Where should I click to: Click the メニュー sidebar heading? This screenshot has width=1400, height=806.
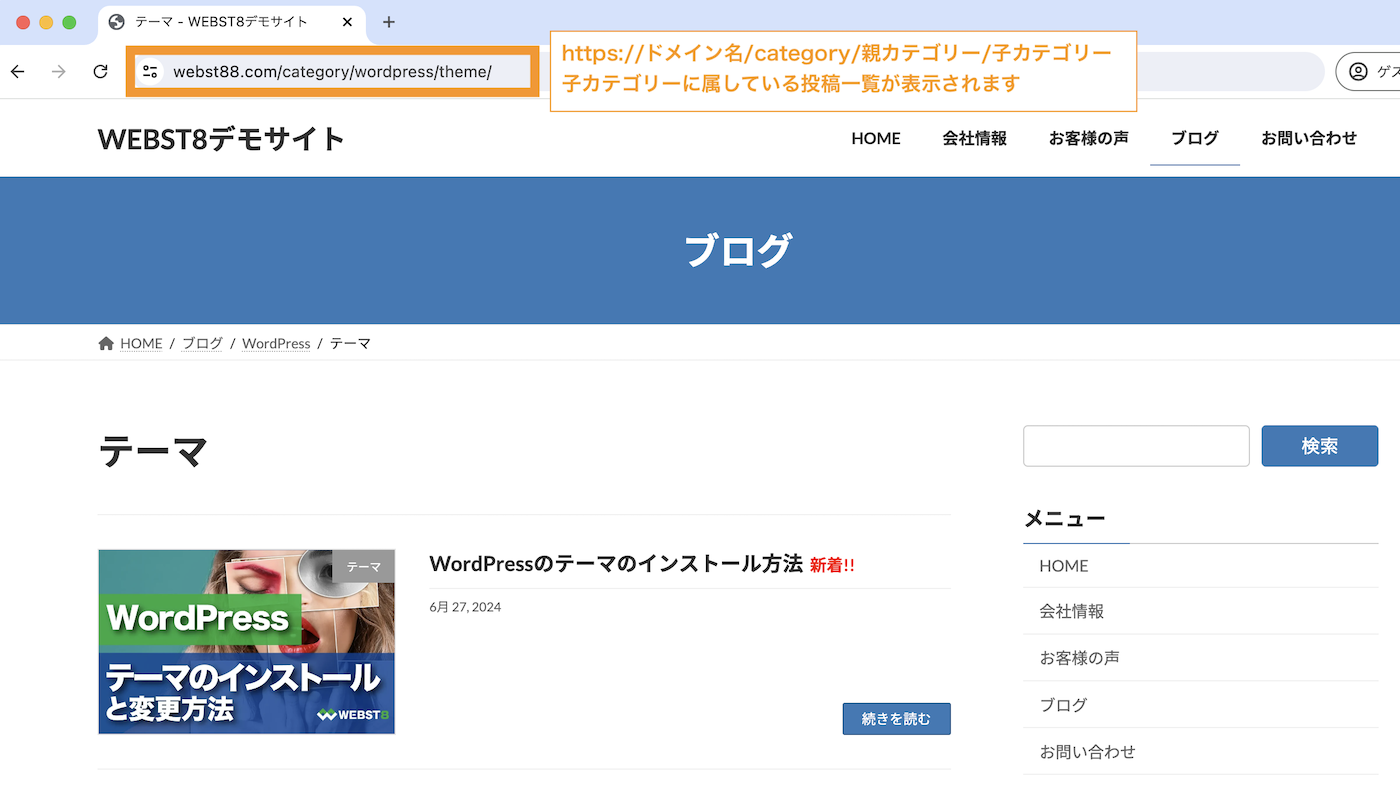[1065, 519]
